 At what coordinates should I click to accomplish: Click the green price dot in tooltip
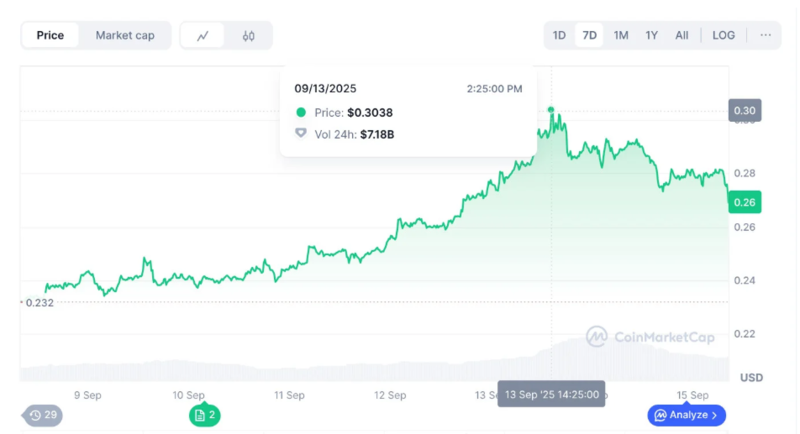301,114
